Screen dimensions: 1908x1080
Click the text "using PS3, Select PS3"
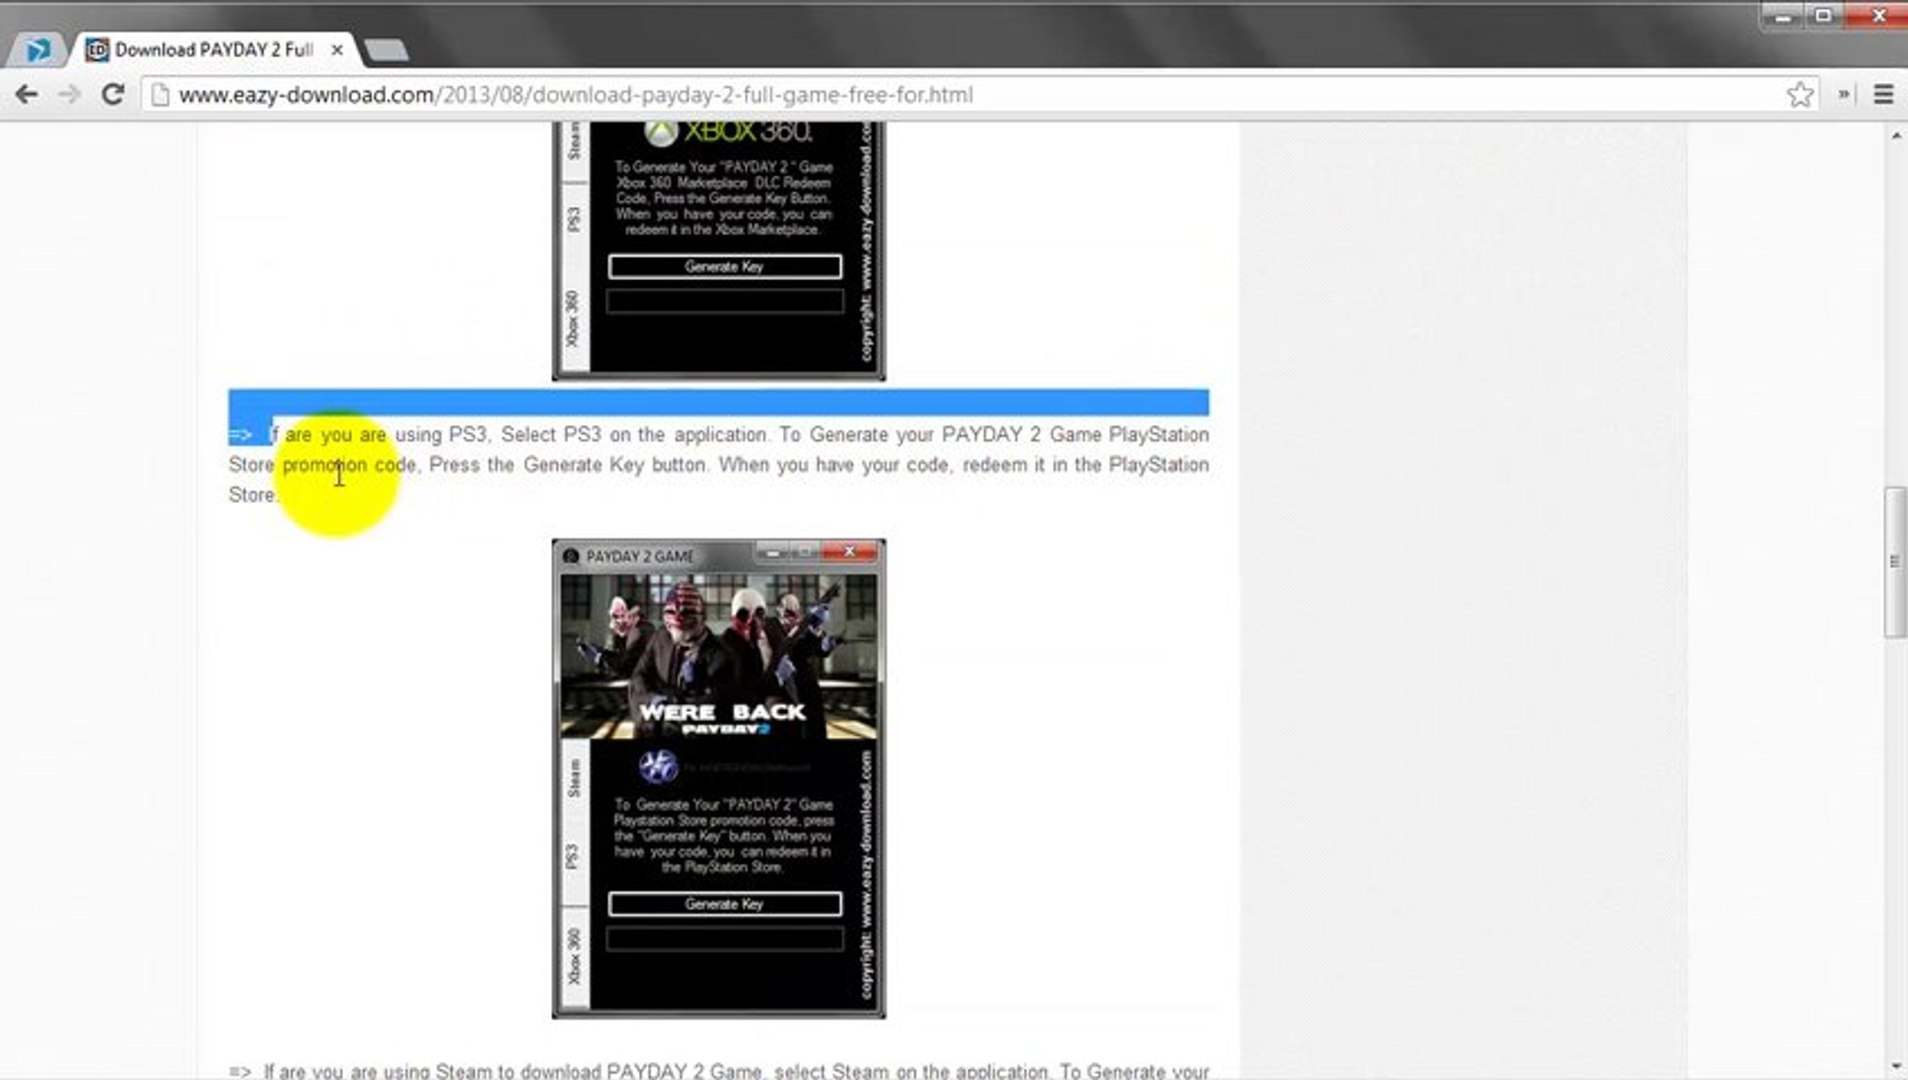497,434
